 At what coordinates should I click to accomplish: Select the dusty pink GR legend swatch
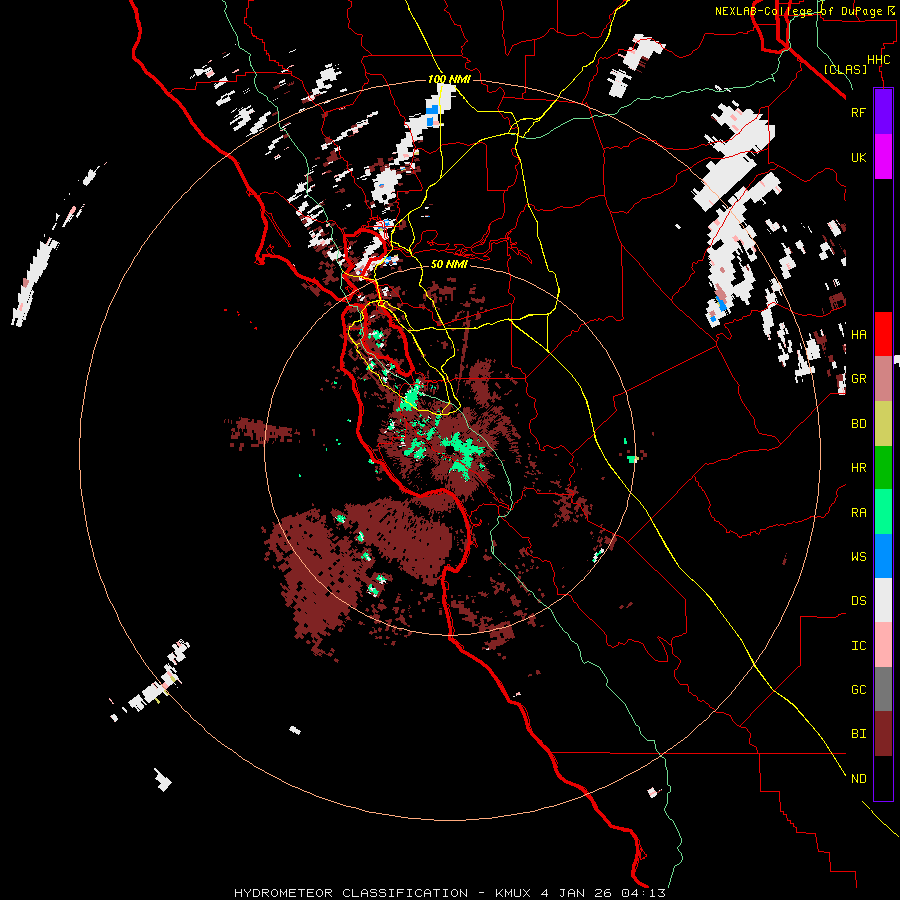(x=883, y=379)
